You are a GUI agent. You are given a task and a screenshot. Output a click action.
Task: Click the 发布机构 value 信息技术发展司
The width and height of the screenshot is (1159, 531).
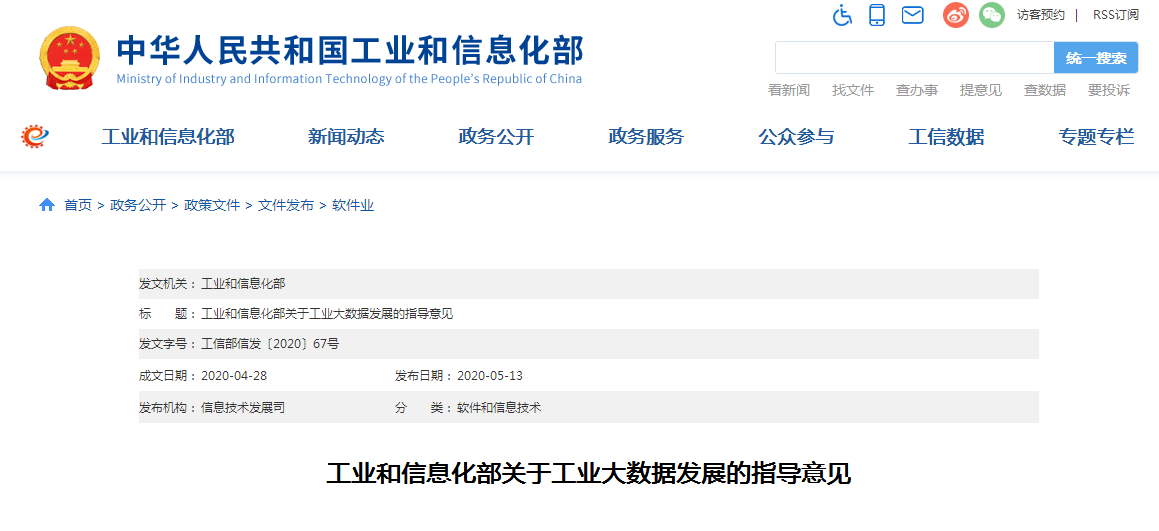point(243,407)
